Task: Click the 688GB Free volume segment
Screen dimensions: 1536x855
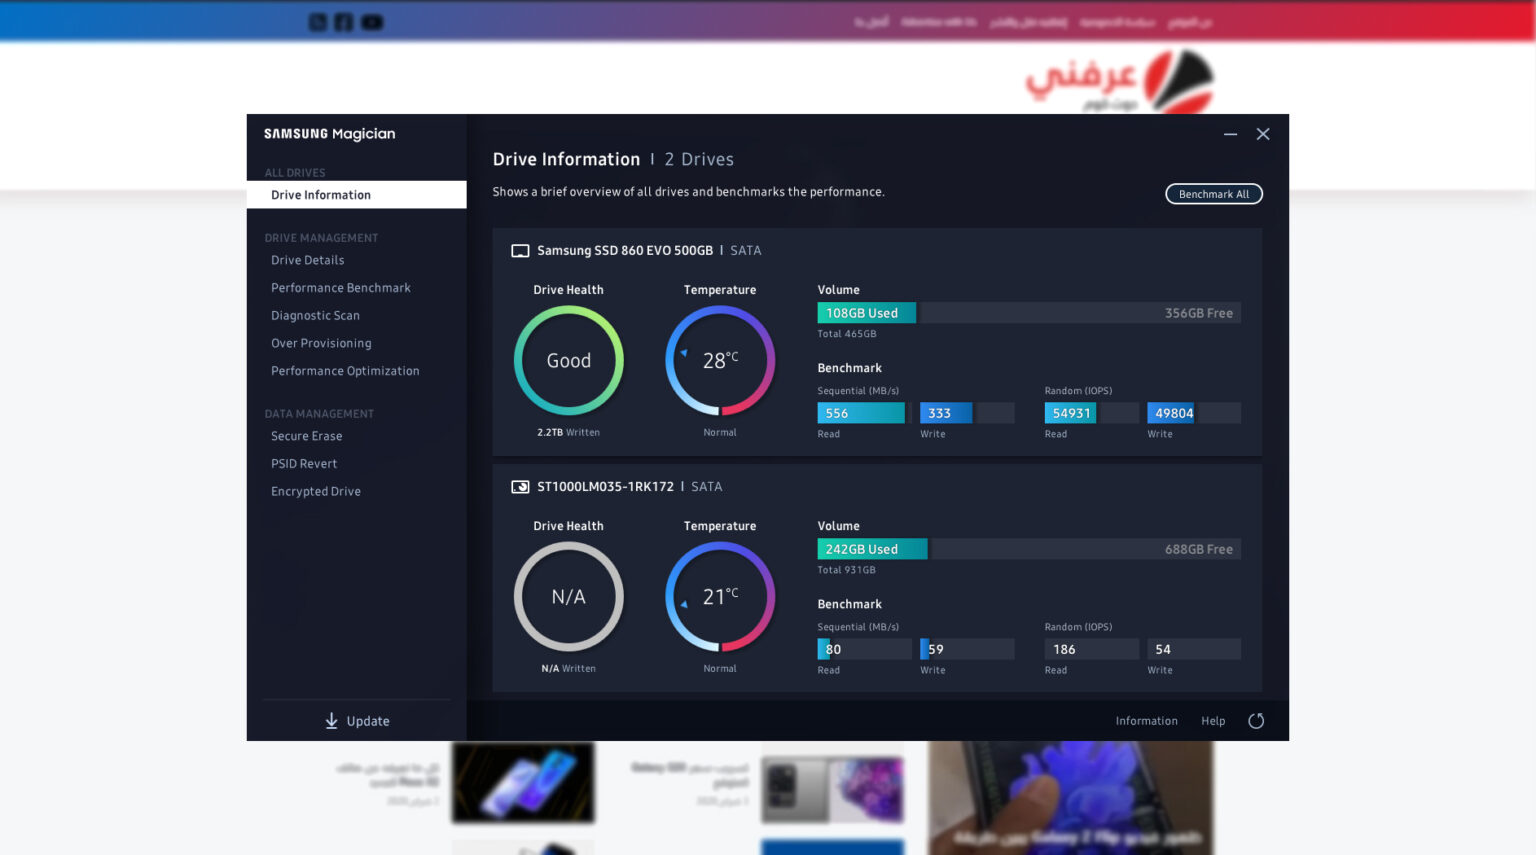Action: [x=1087, y=549]
